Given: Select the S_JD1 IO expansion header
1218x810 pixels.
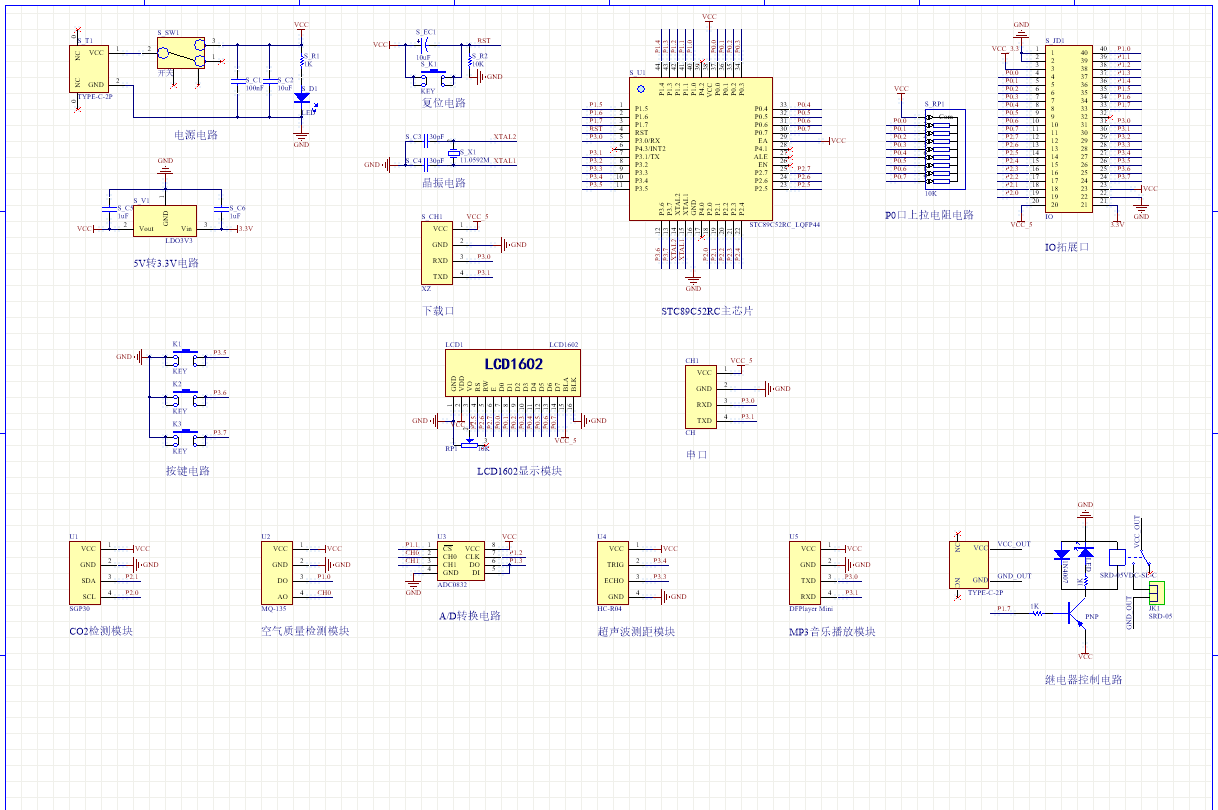Looking at the screenshot, I should [x=1068, y=129].
